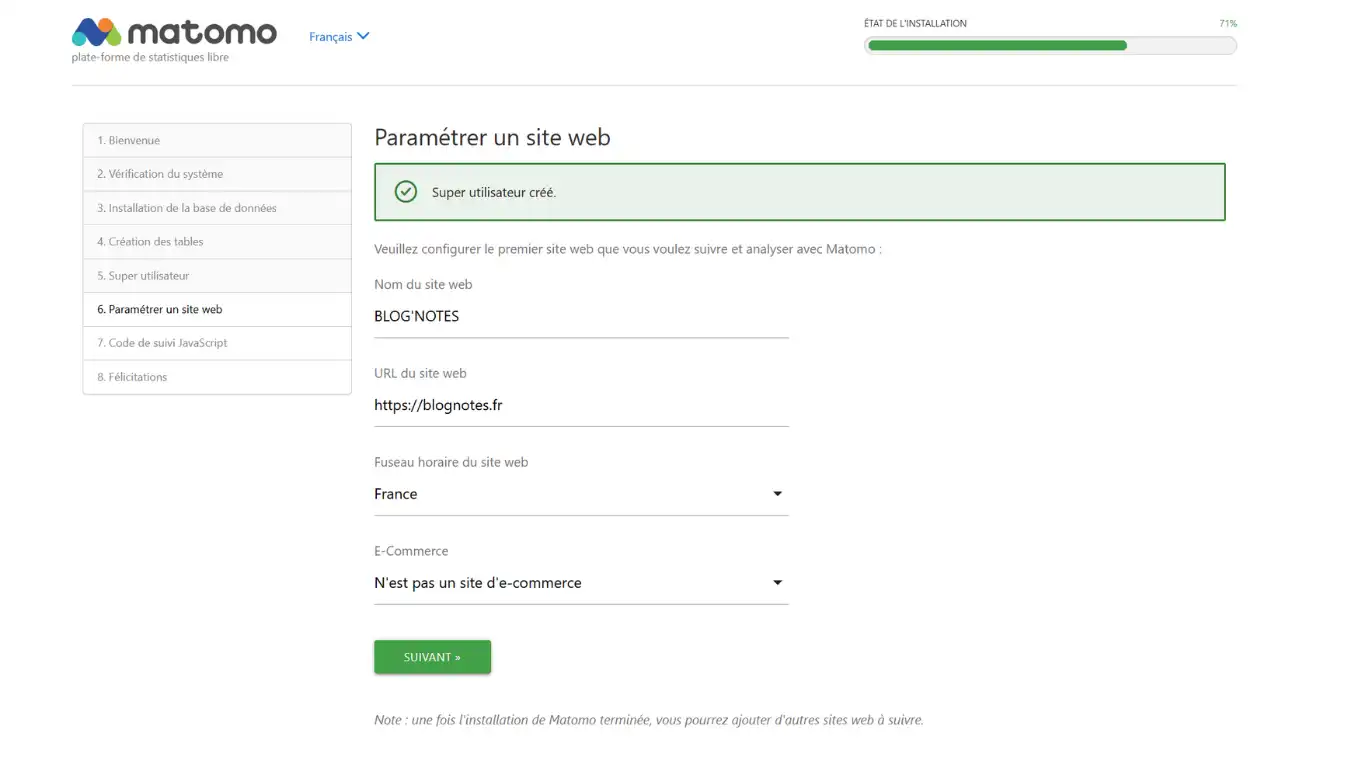Screen dimensions: 1366x768
Task: Click the installation progress bar
Action: click(x=1050, y=45)
